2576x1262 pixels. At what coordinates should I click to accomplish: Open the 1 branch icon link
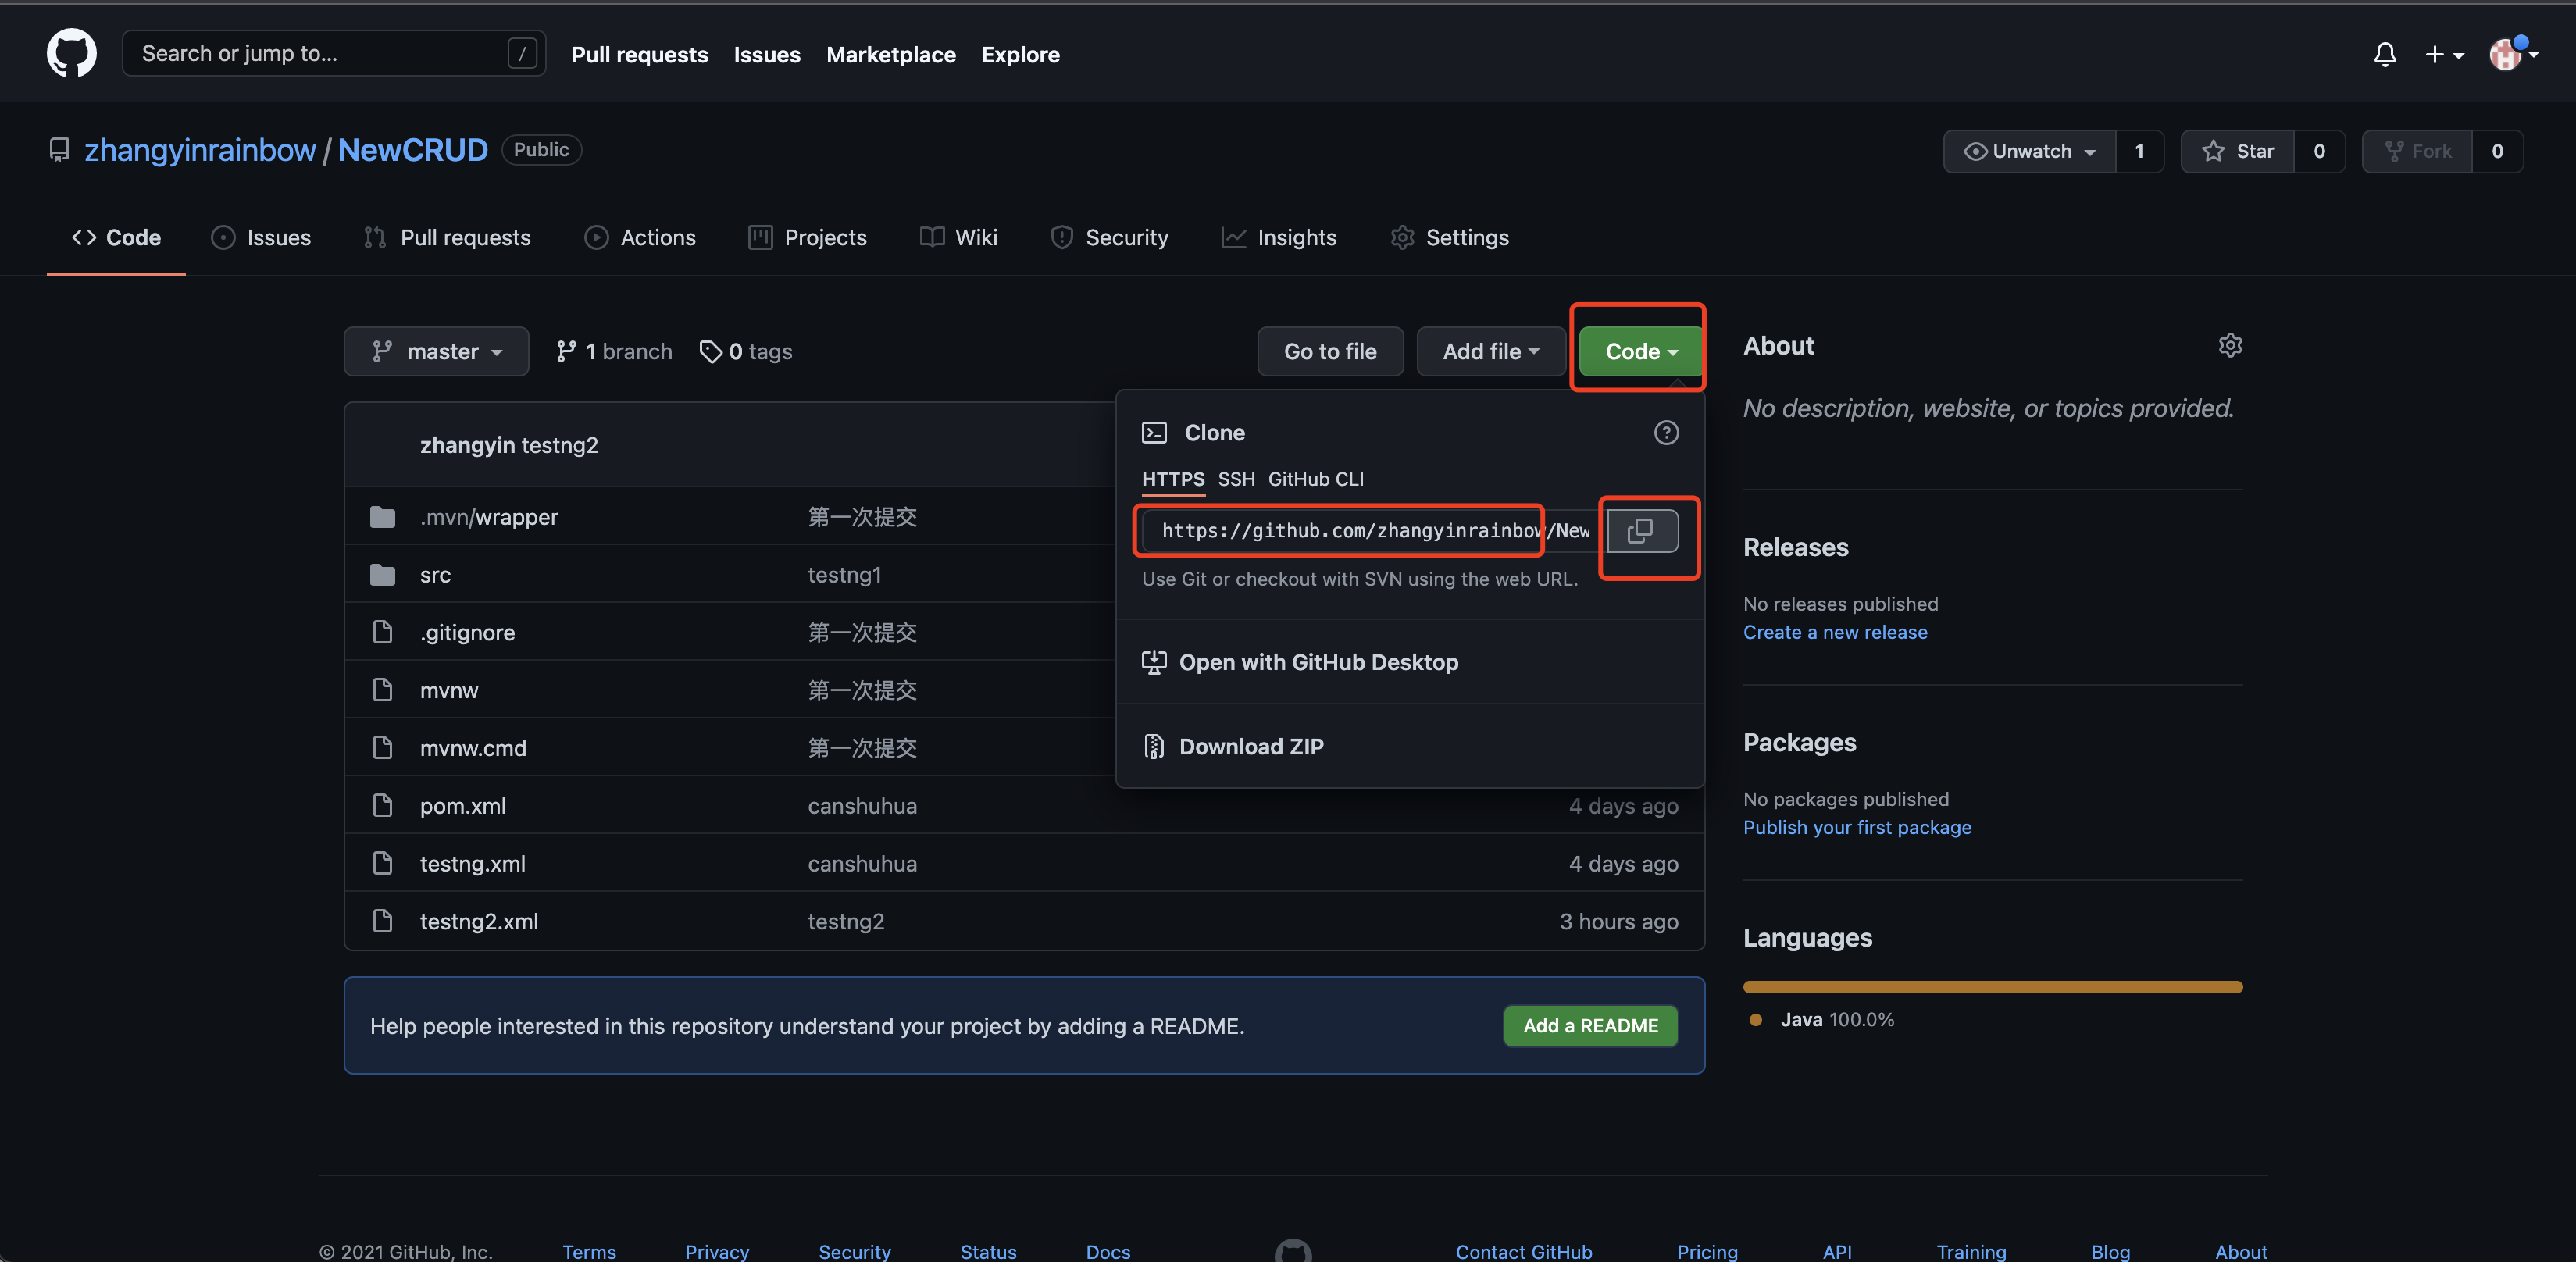(614, 352)
